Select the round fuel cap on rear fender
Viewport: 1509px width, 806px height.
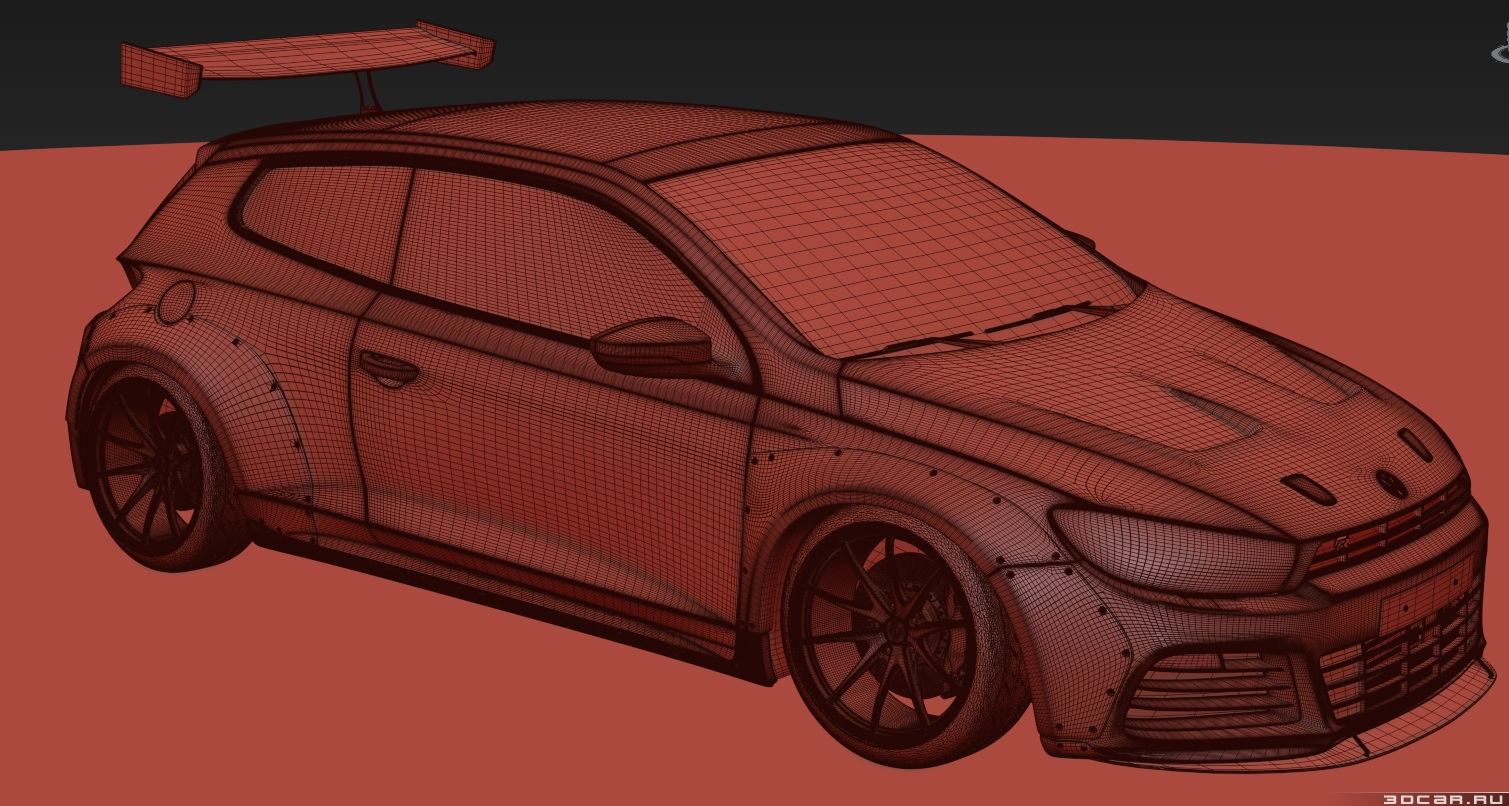coord(178,302)
